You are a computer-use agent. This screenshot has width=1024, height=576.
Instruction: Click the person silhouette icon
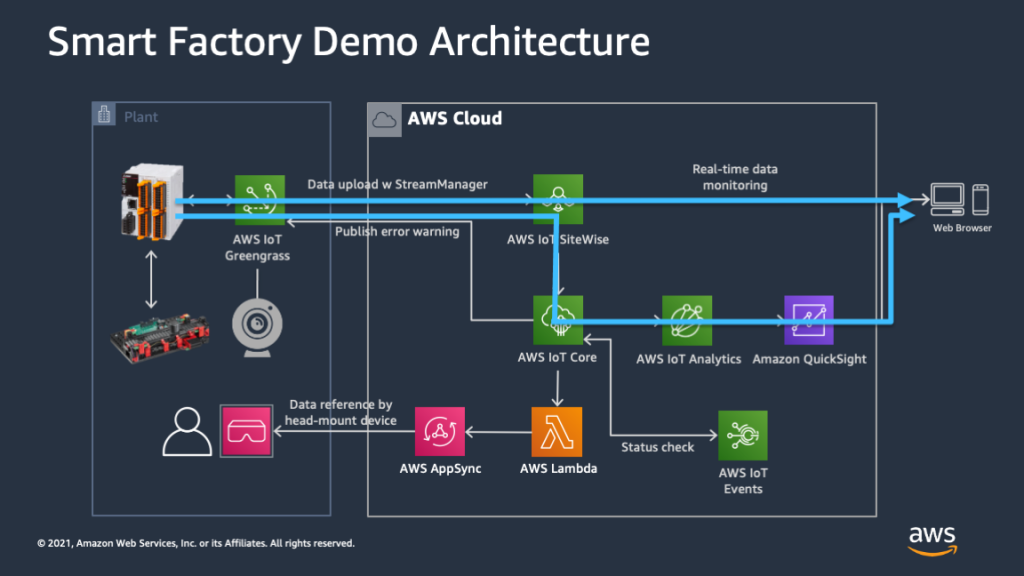[x=188, y=430]
